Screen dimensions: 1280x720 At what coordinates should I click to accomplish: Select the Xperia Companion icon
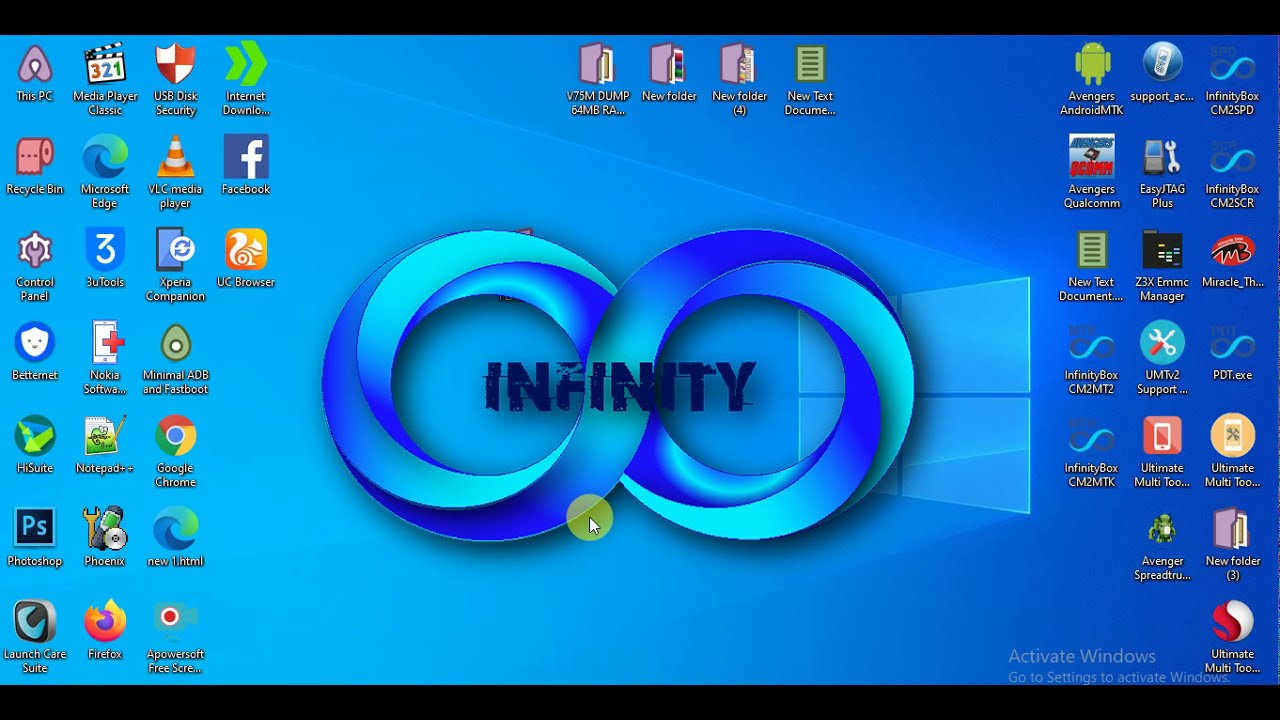[x=175, y=266]
